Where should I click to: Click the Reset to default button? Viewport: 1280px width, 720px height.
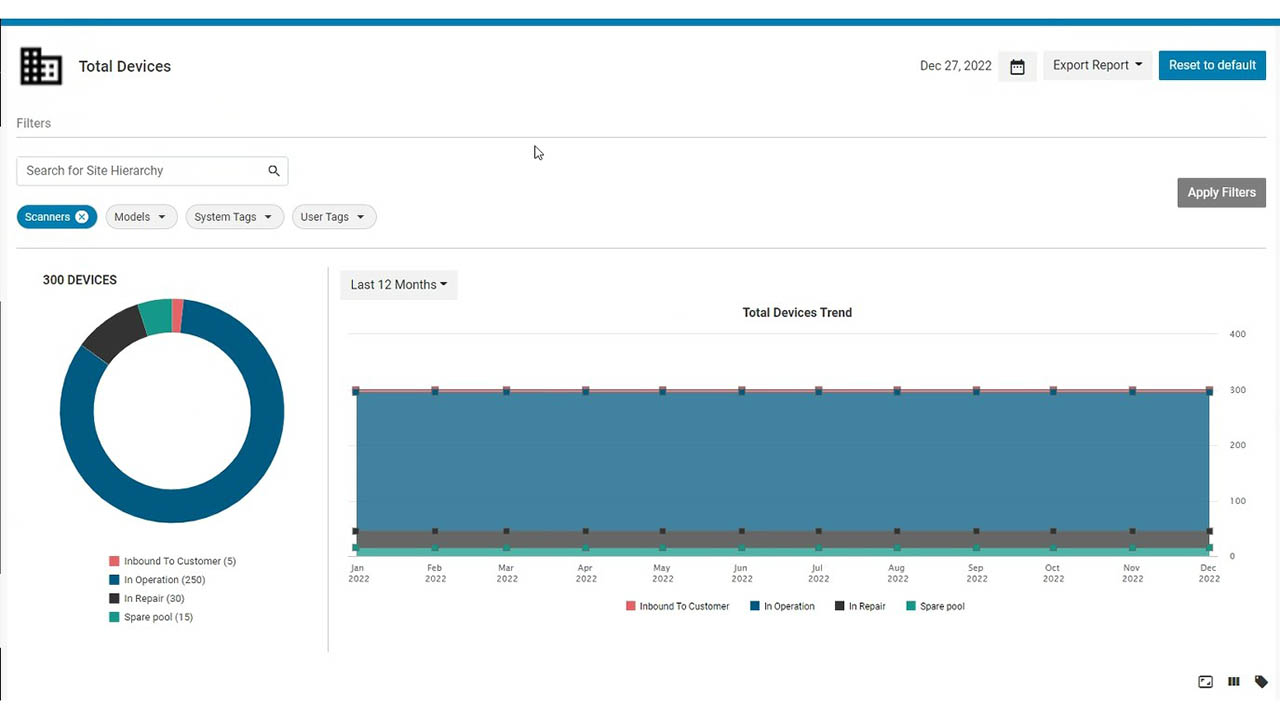tap(1212, 65)
